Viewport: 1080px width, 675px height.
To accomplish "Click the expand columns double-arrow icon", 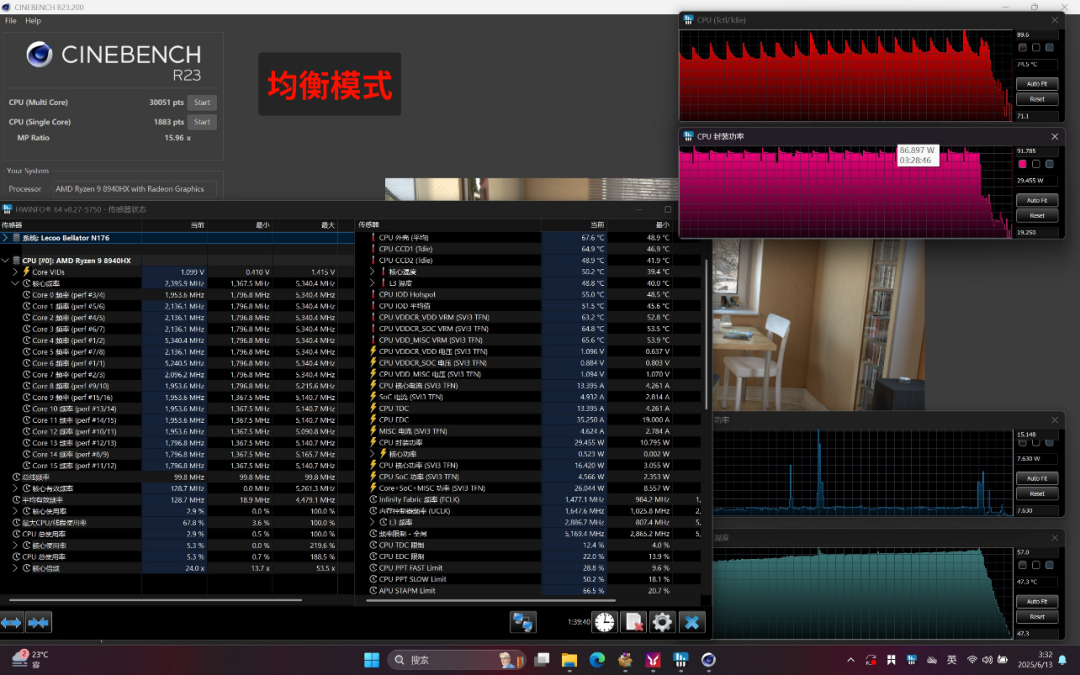I will click(12, 623).
